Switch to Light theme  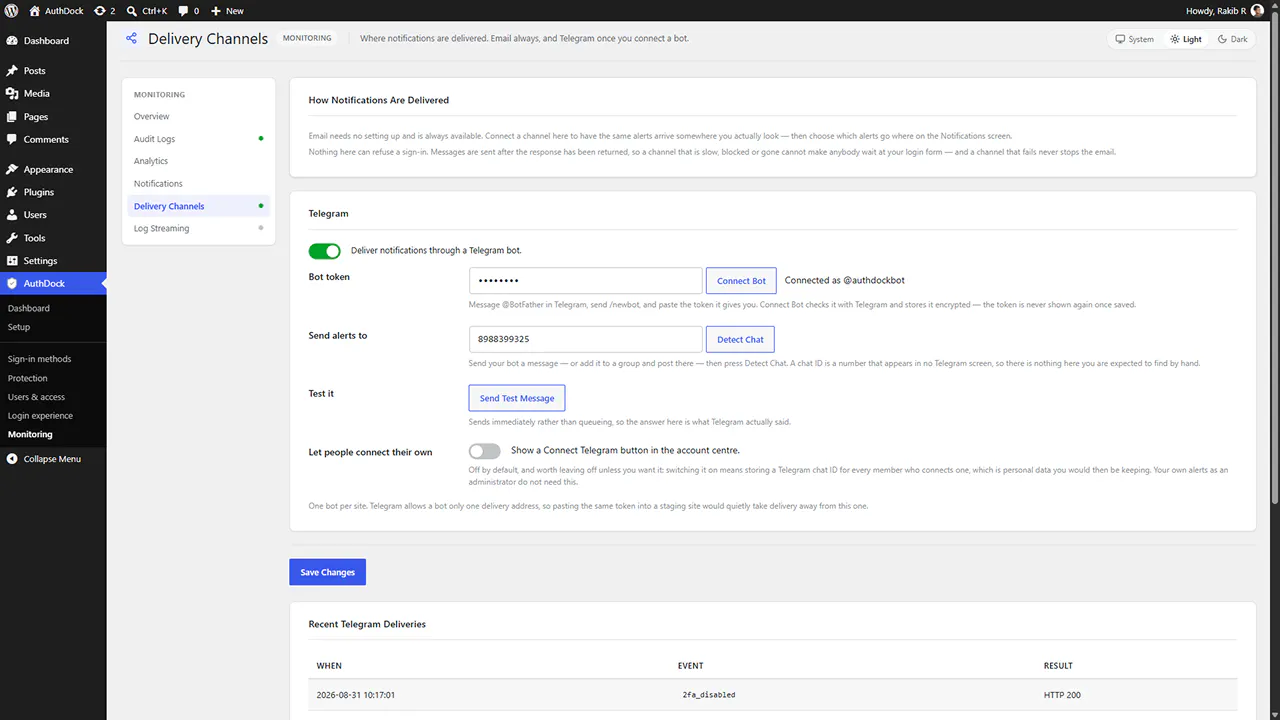click(x=1186, y=40)
